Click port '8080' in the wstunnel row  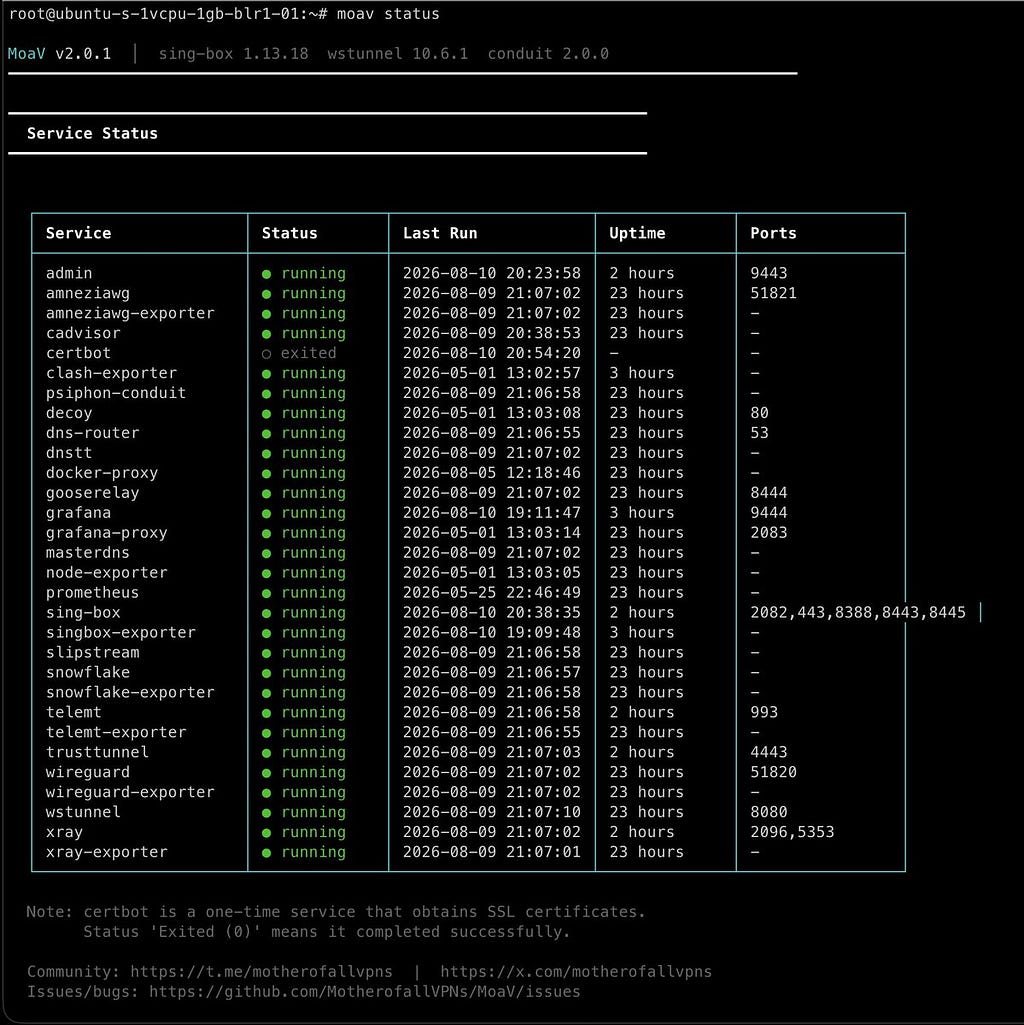pyautogui.click(x=769, y=812)
